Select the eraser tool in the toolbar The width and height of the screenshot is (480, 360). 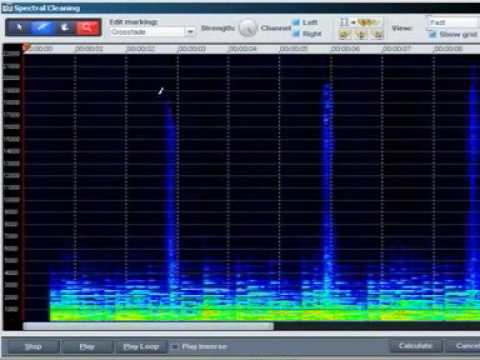[x=65, y=28]
